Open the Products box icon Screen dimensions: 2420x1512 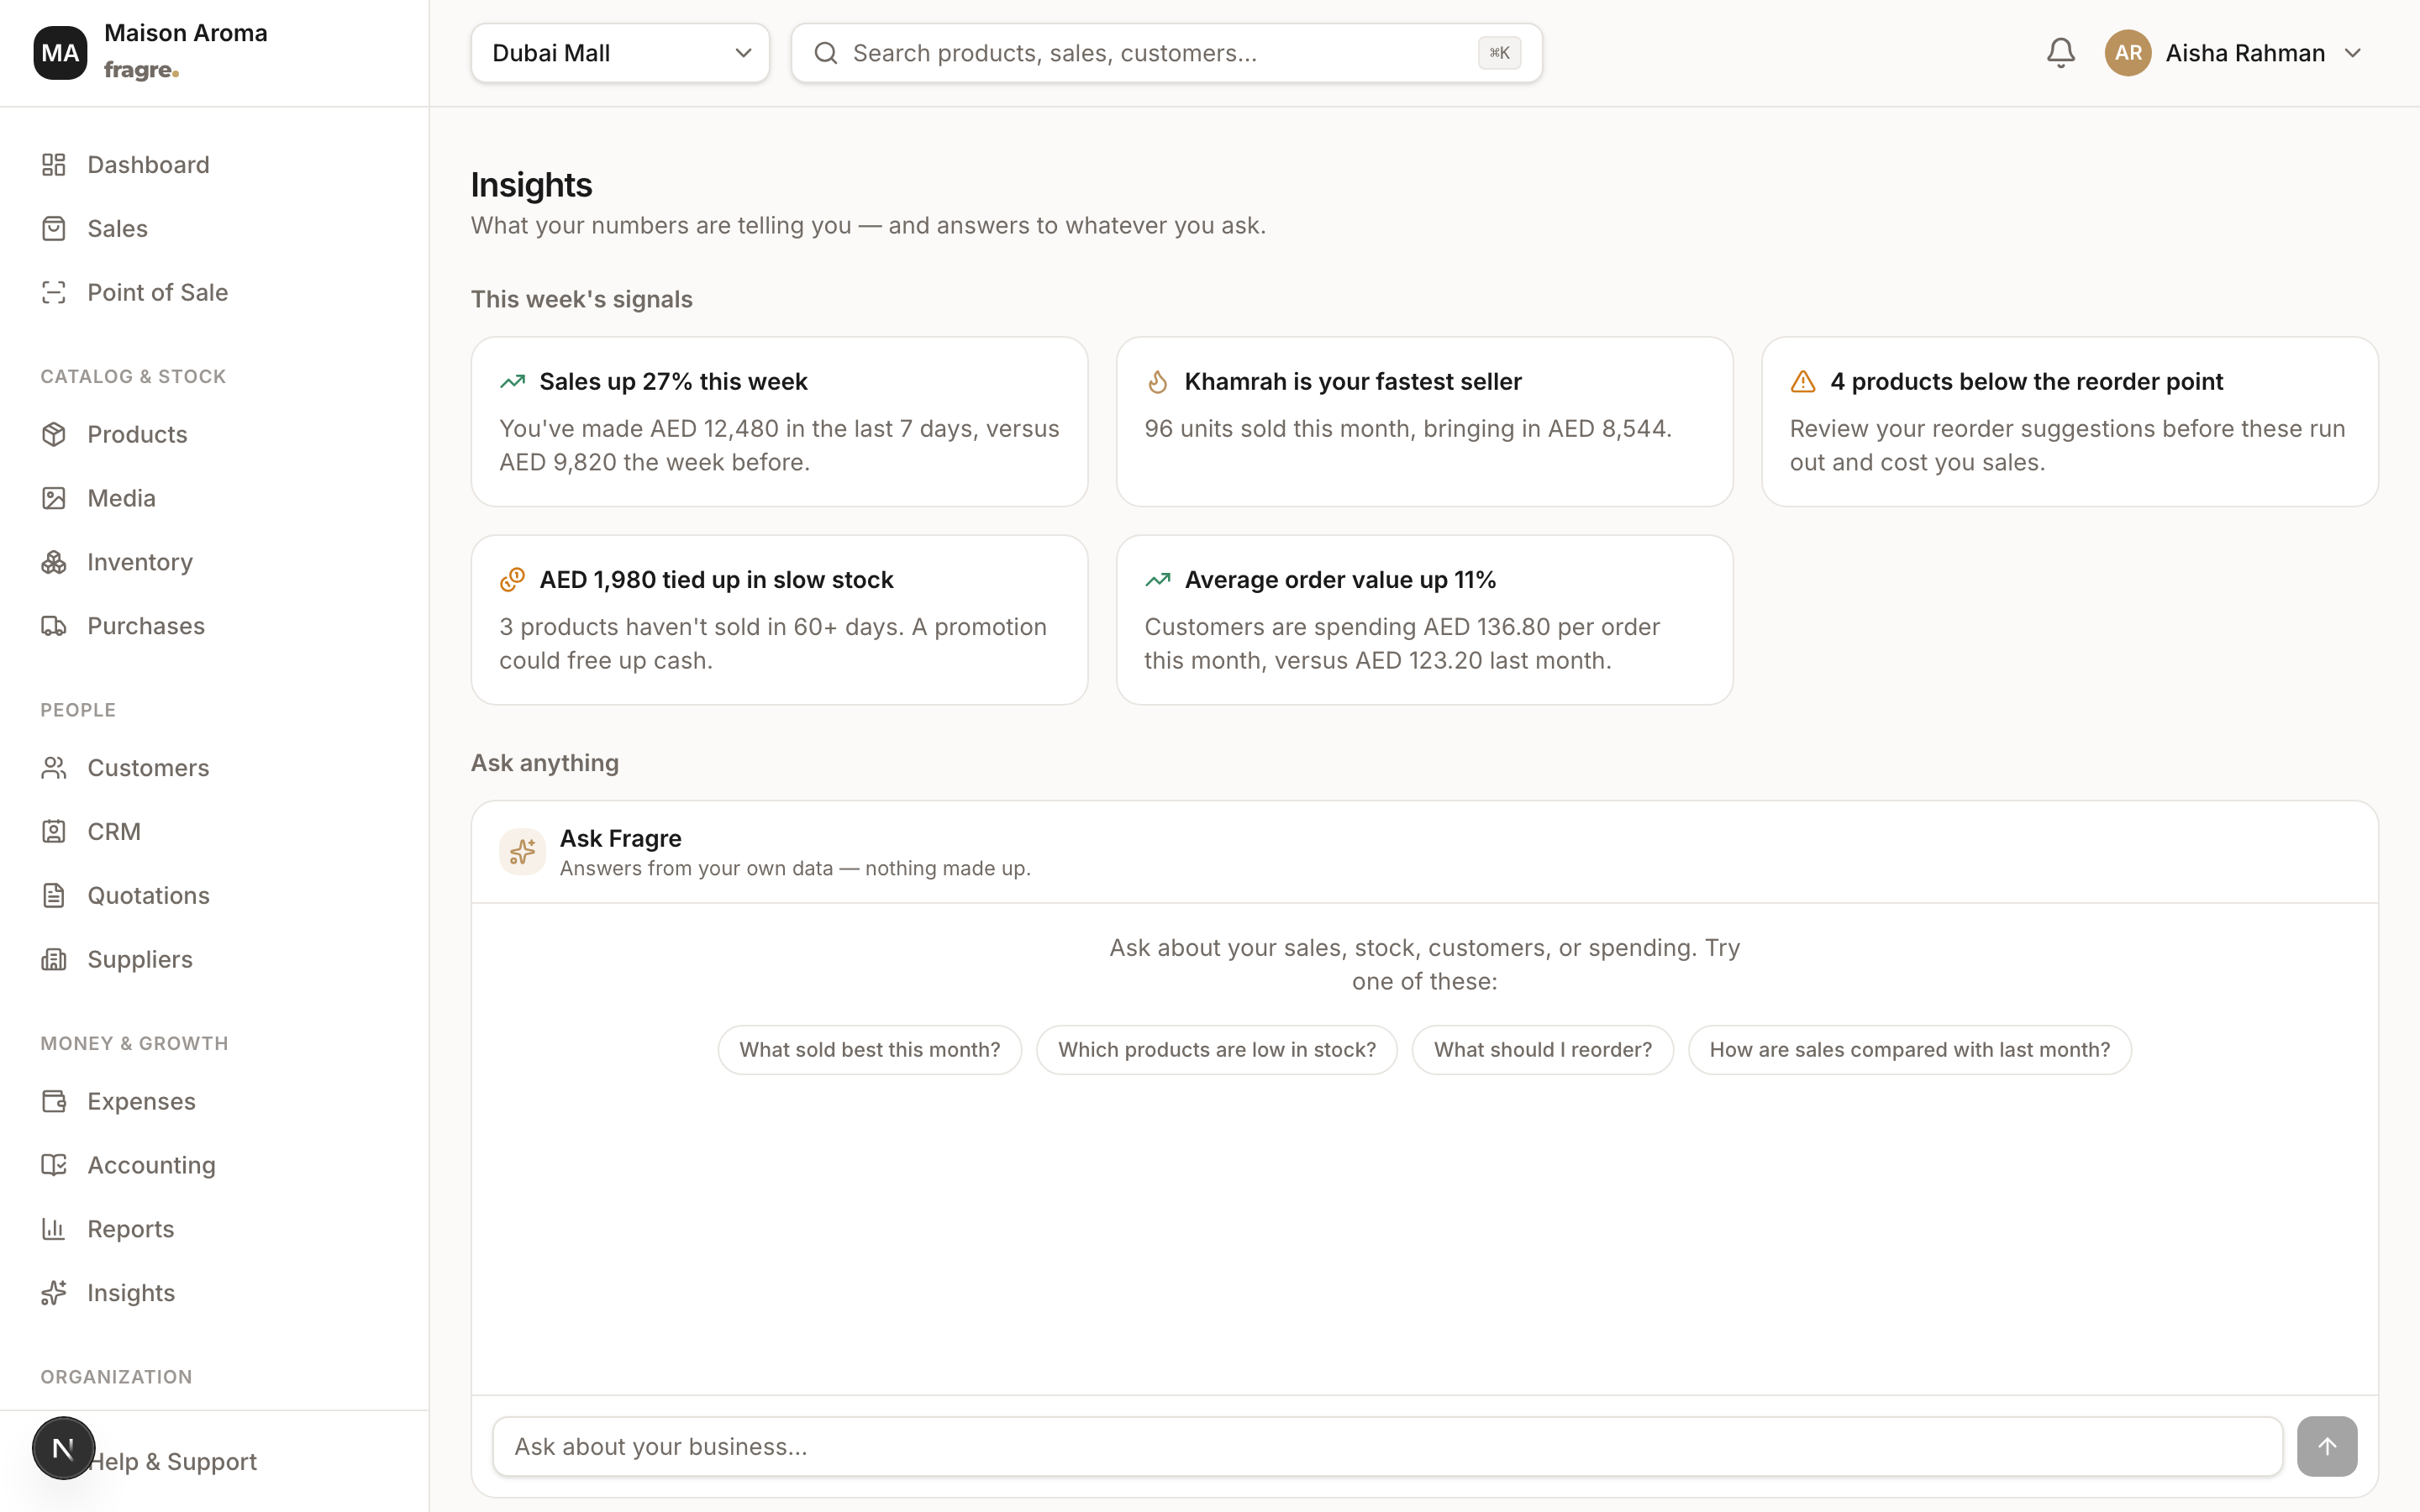click(x=54, y=434)
